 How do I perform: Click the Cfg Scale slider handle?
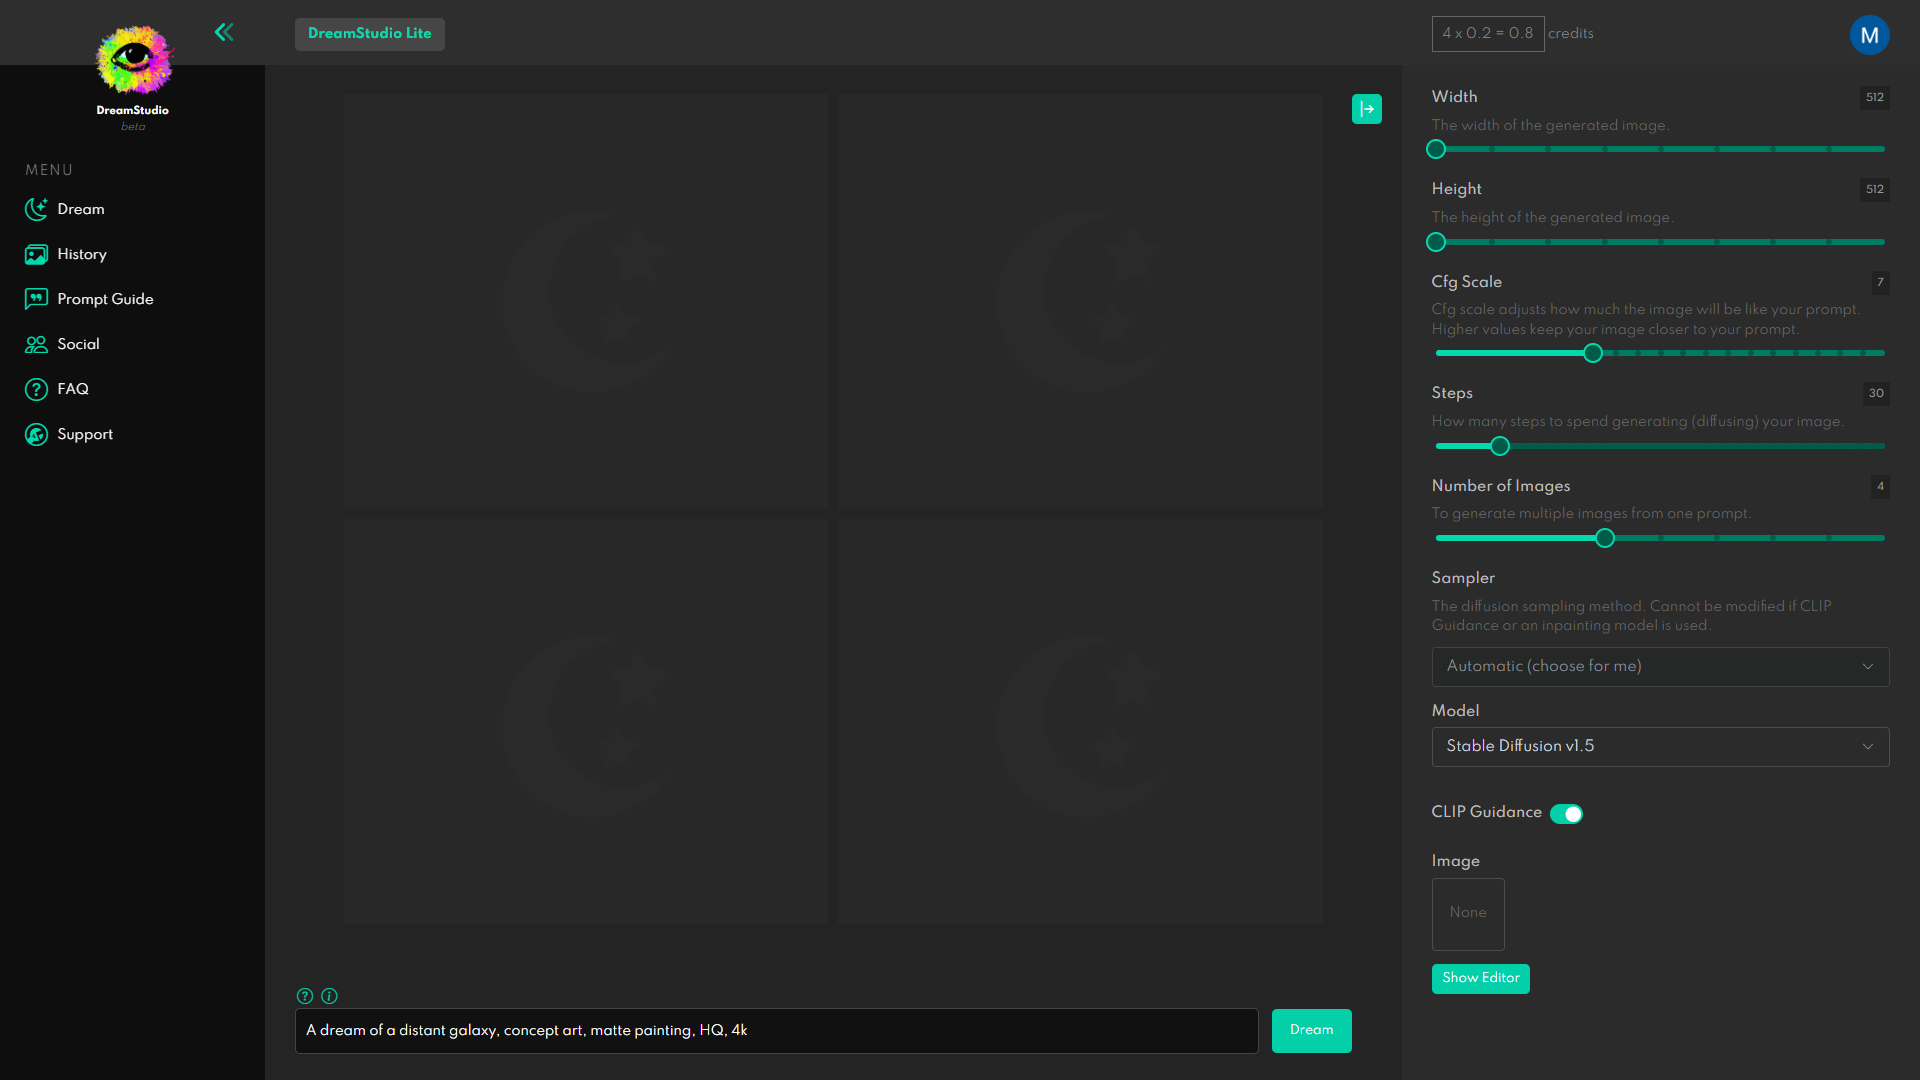(1593, 353)
